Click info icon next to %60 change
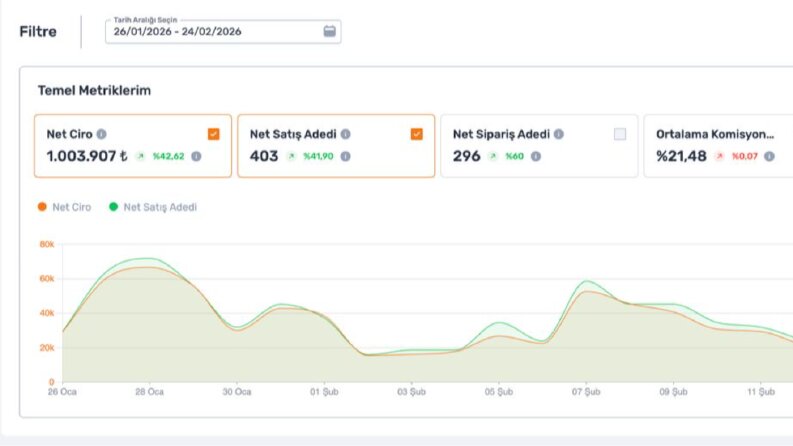Viewport: 793px width, 446px height. (x=536, y=156)
